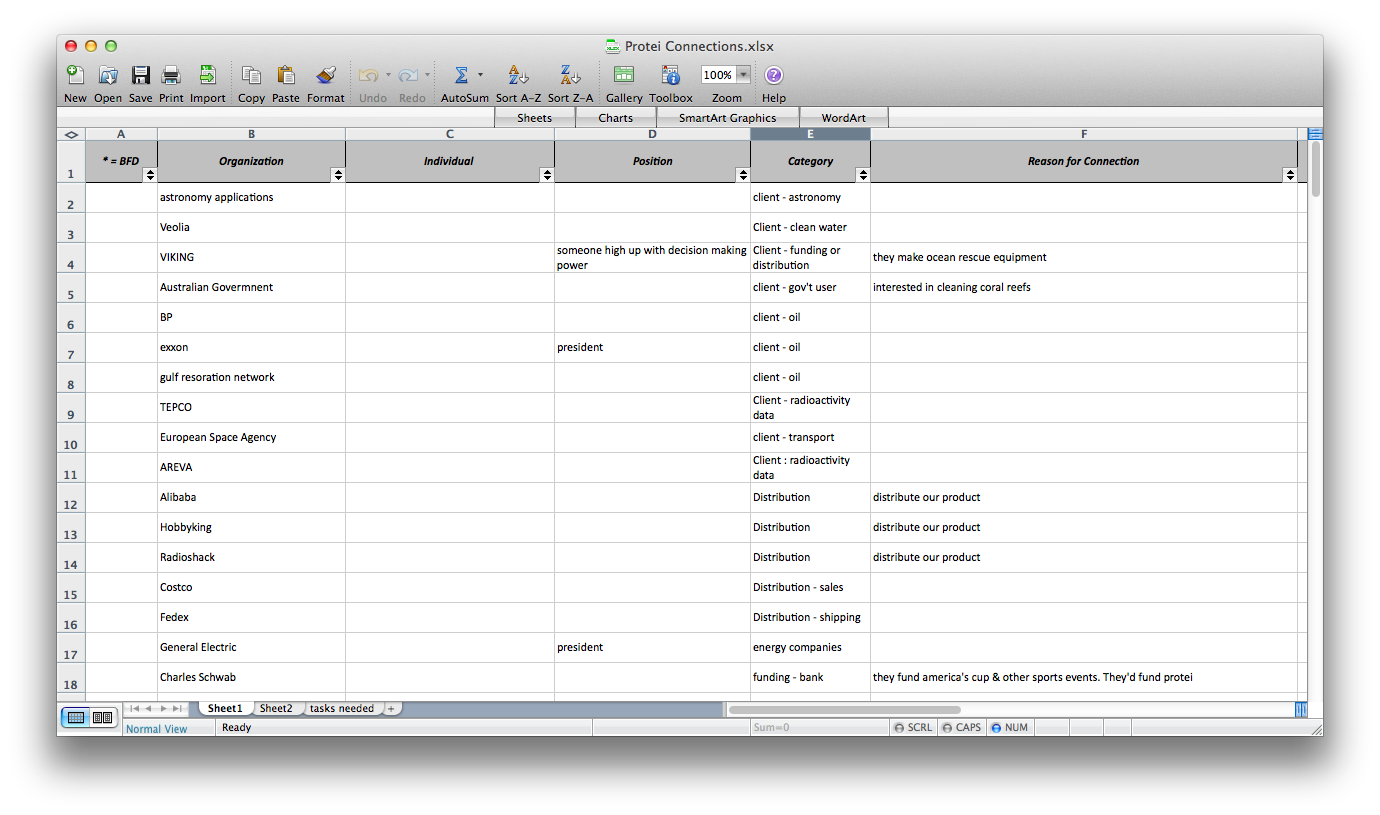Click the Copy toolbar icon
The width and height of the screenshot is (1380, 815).
(x=251, y=75)
